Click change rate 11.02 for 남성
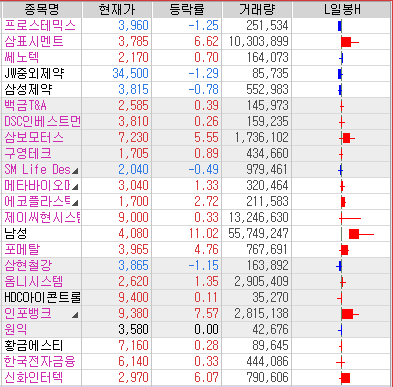 [204, 234]
